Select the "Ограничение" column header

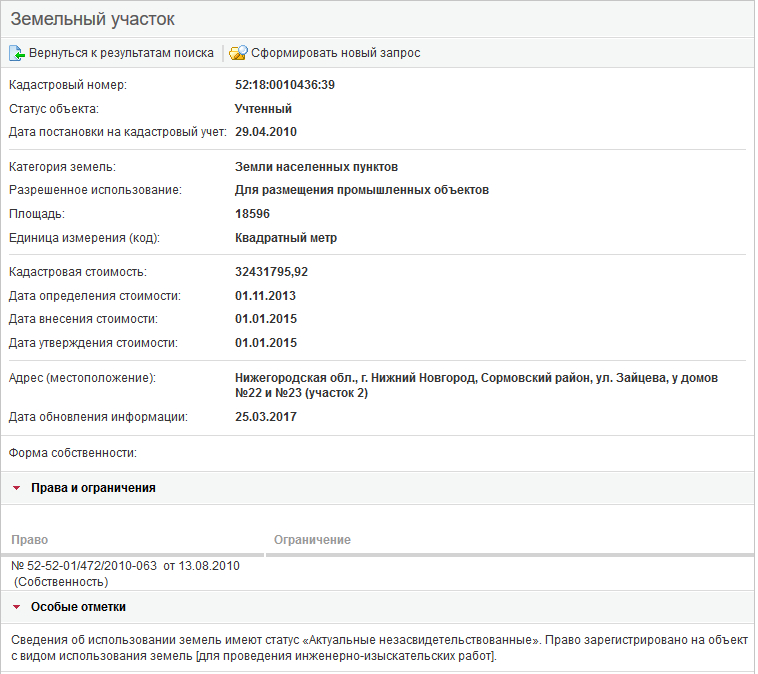(x=312, y=540)
